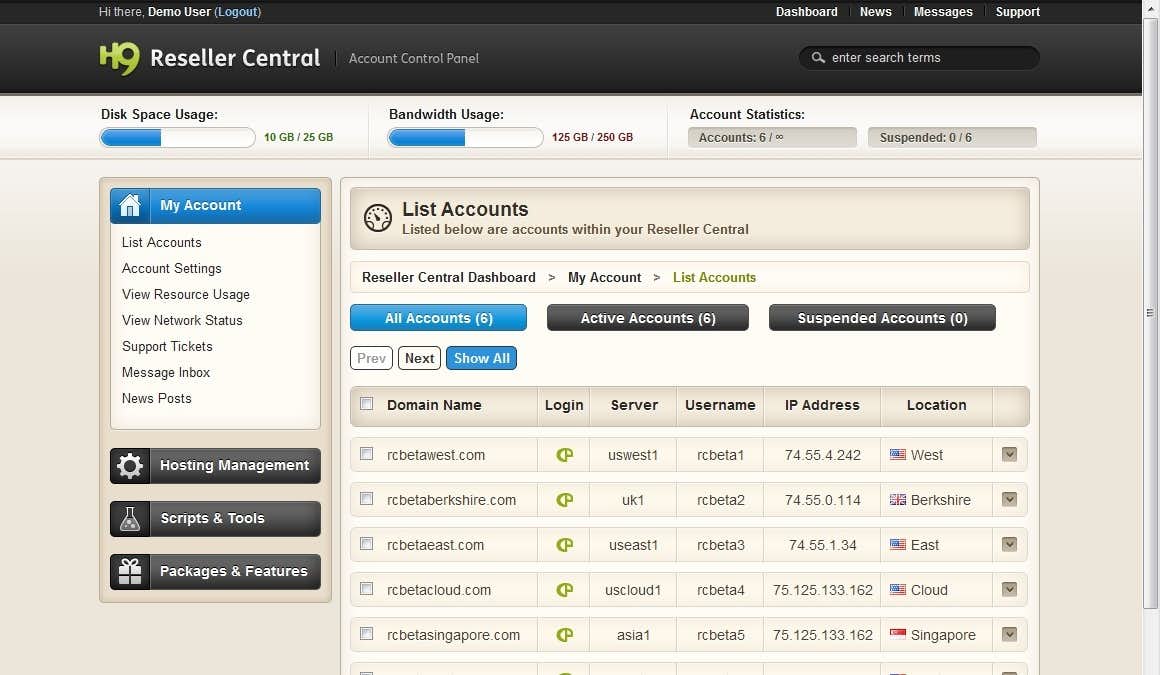Viewport: 1160px width, 675px height.
Task: Open the row dropdown for rcbetaberkshire.com
Action: pyautogui.click(x=1009, y=499)
